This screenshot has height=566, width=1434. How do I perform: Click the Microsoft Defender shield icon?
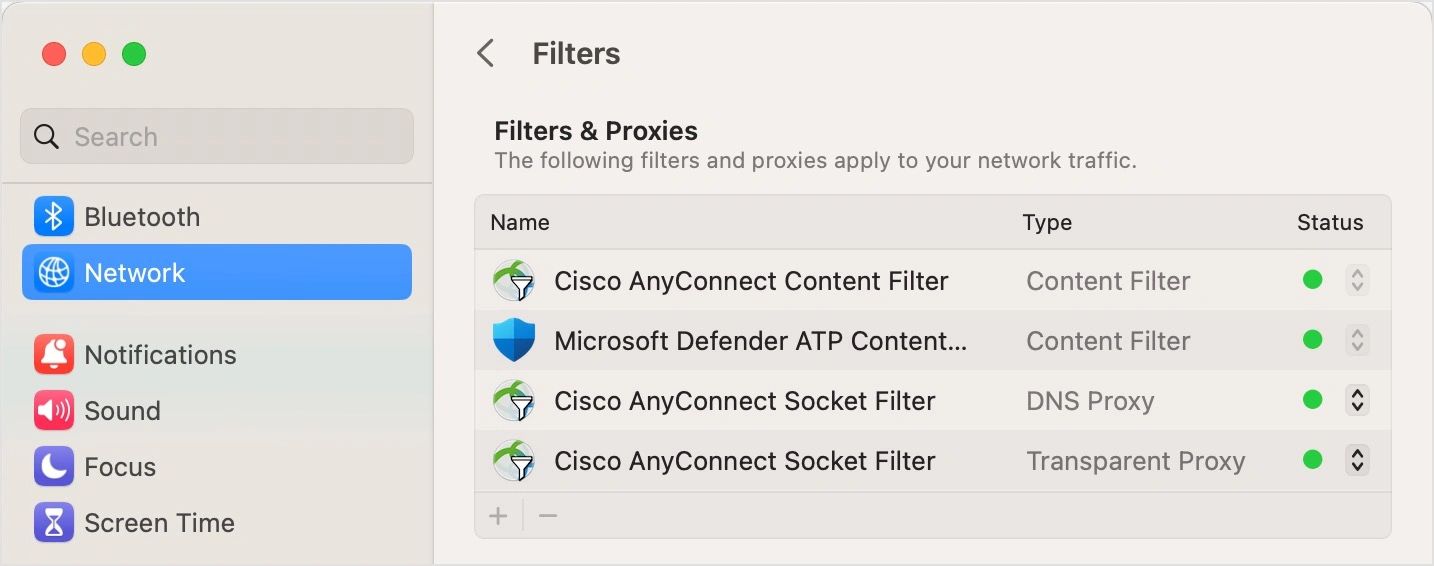[x=514, y=340]
